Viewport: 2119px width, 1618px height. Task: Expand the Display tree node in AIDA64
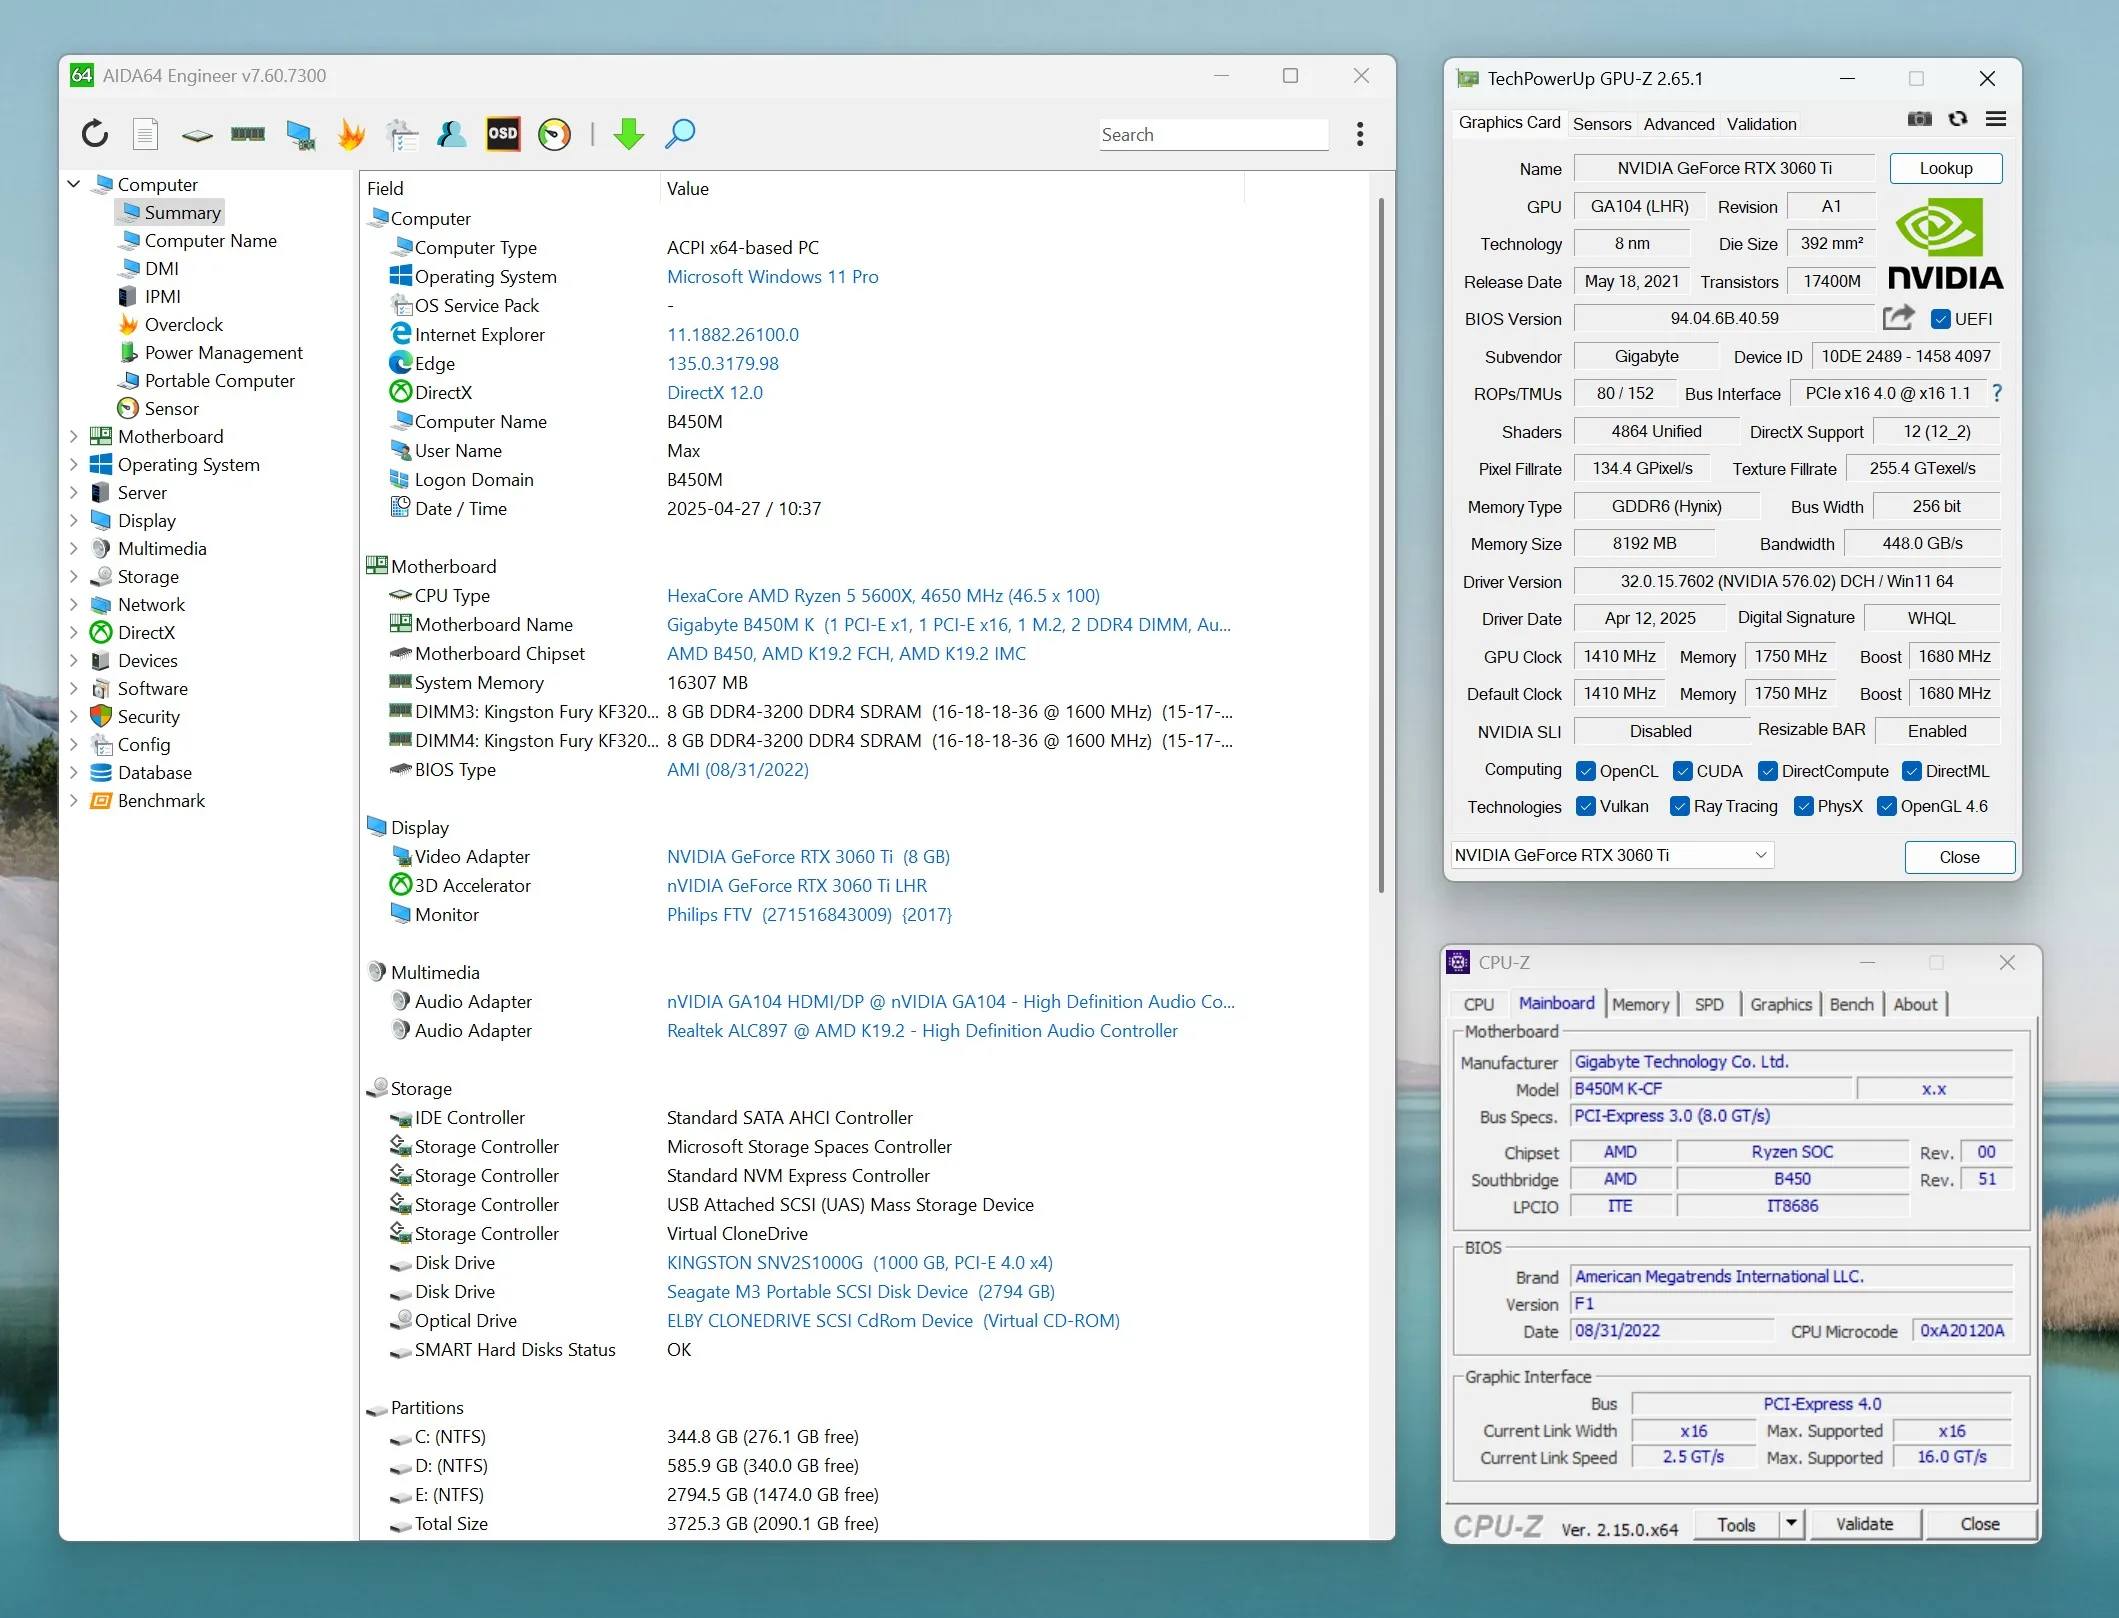click(x=74, y=520)
